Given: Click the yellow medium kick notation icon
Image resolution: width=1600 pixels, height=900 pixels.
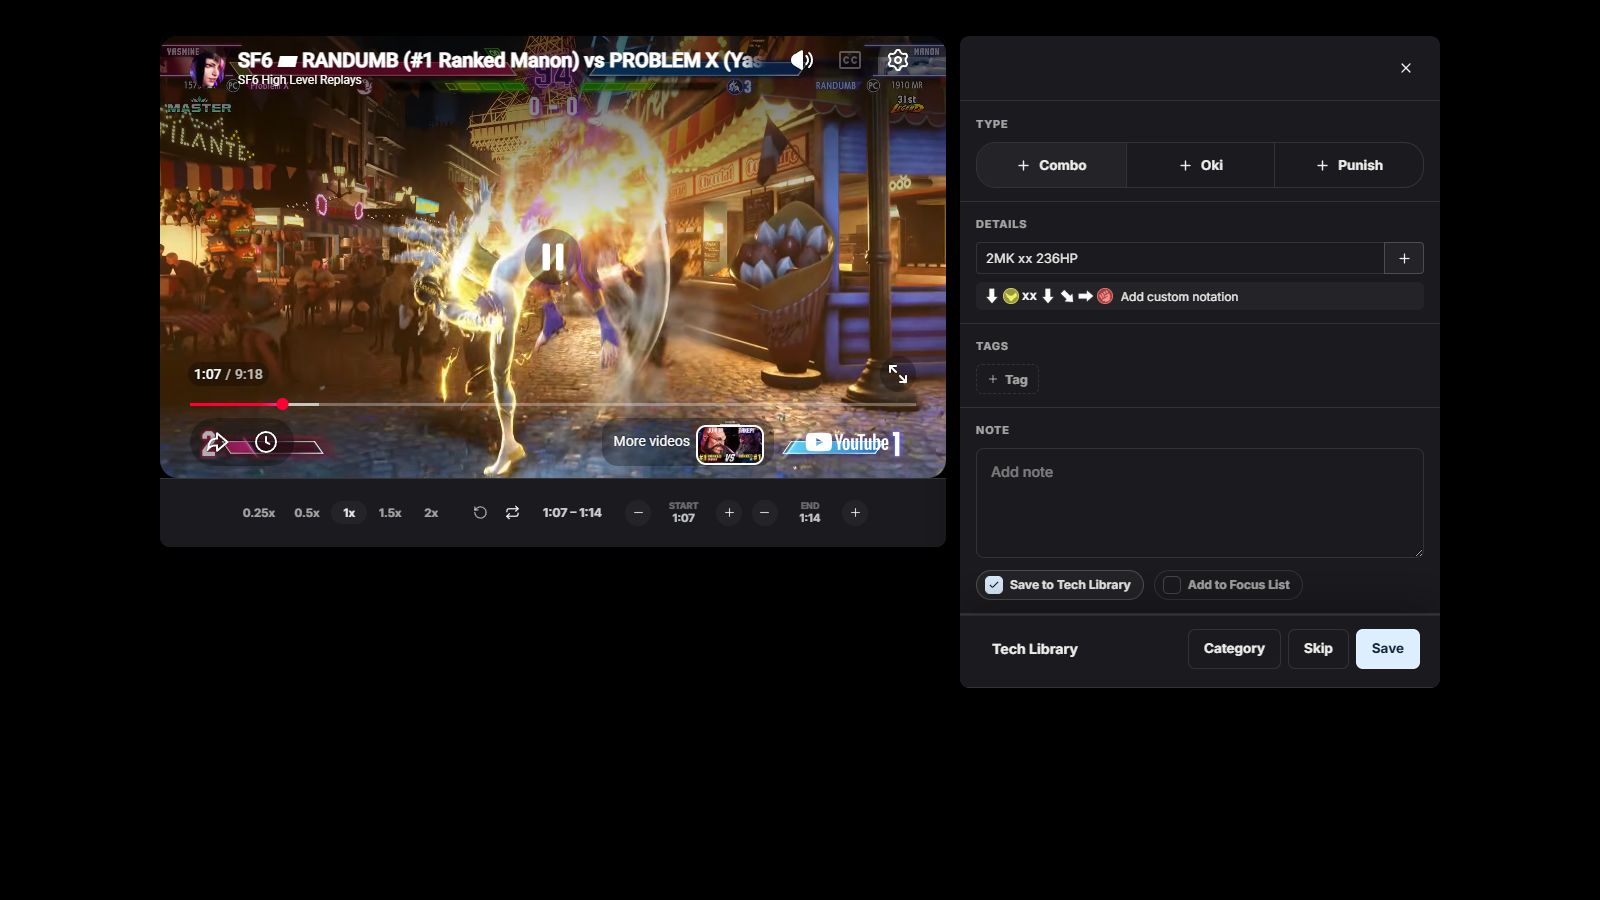Looking at the screenshot, I should [x=1011, y=296].
